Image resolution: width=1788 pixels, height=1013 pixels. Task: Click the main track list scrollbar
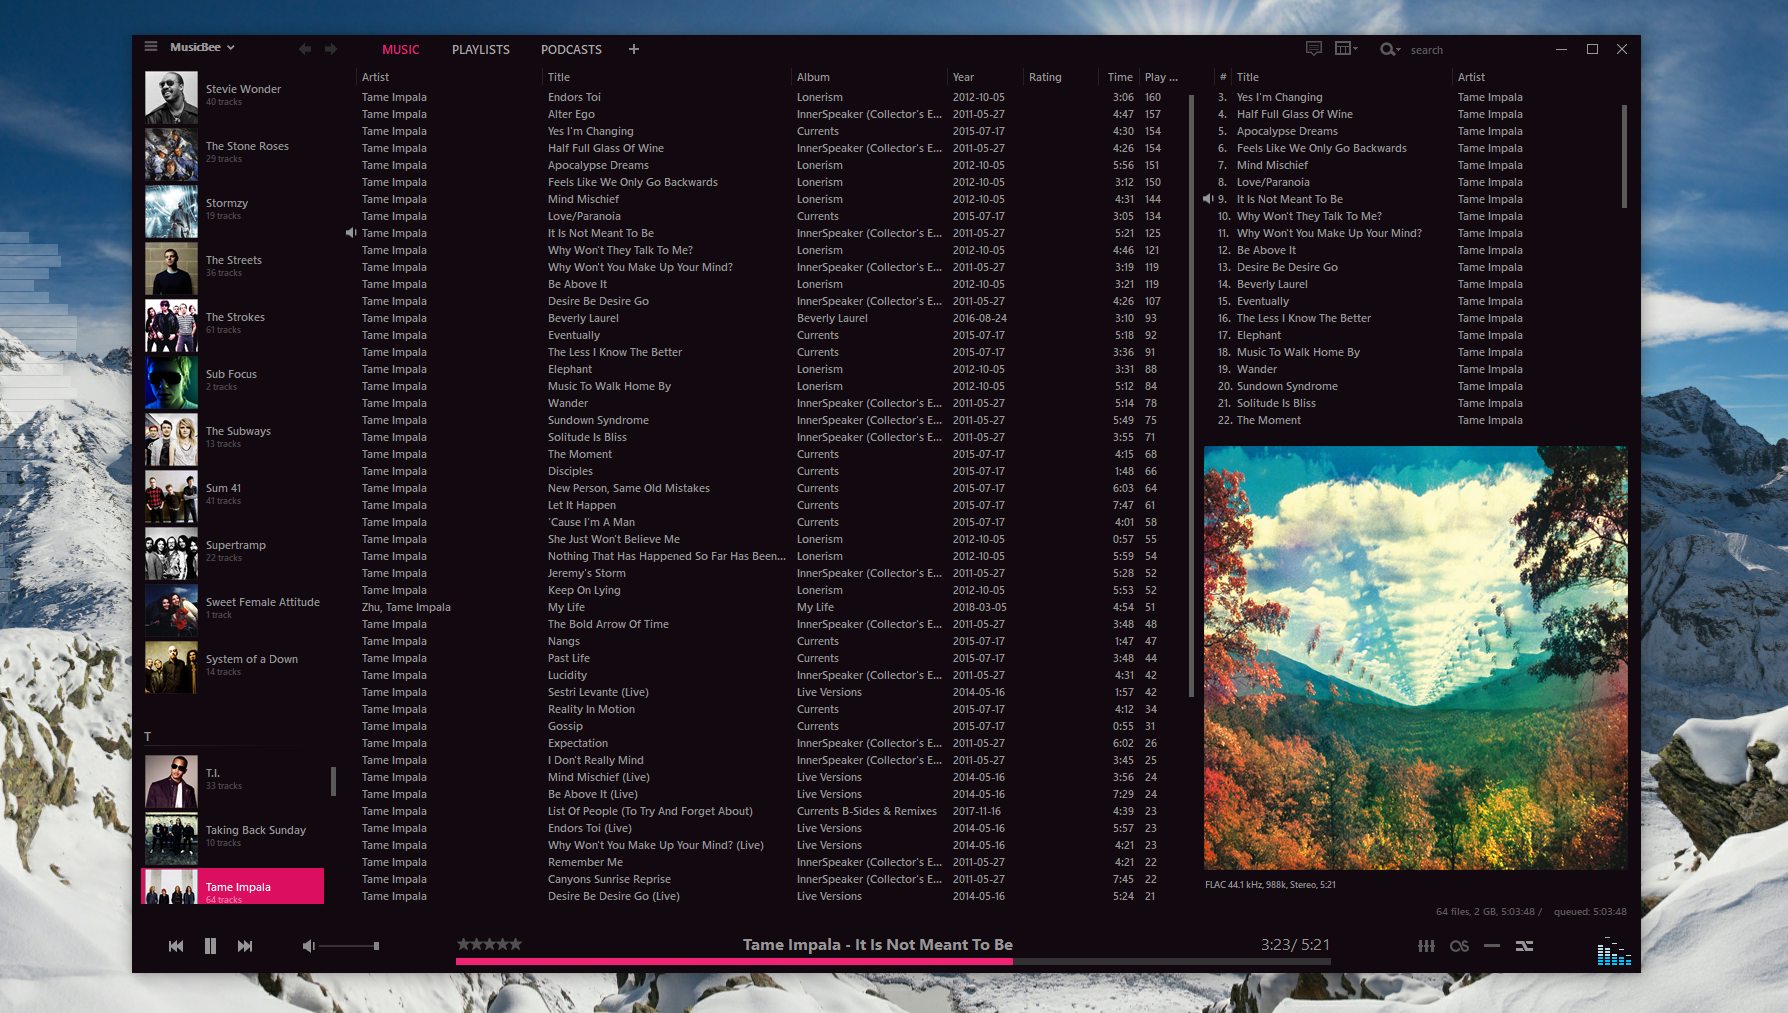click(1191, 395)
